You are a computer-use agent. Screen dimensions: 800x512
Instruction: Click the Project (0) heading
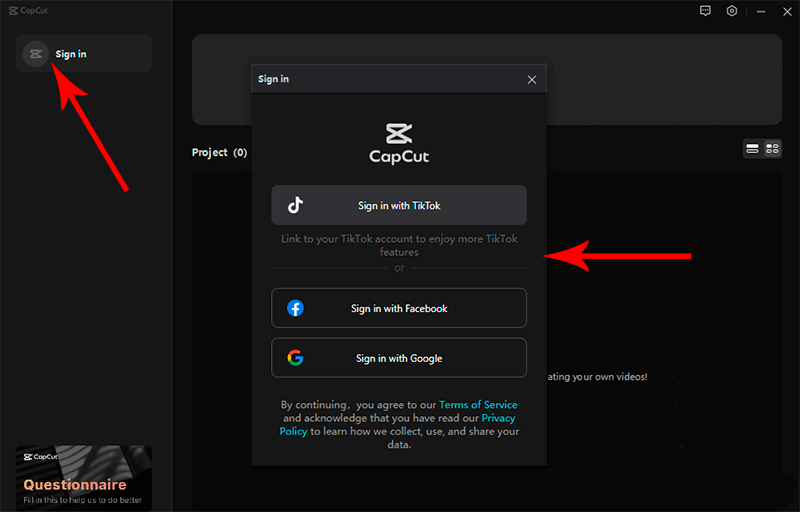click(x=219, y=152)
